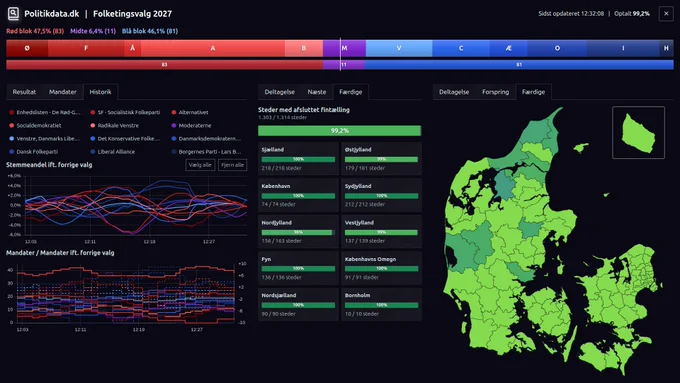Open the Resultat tab

pyautogui.click(x=24, y=92)
